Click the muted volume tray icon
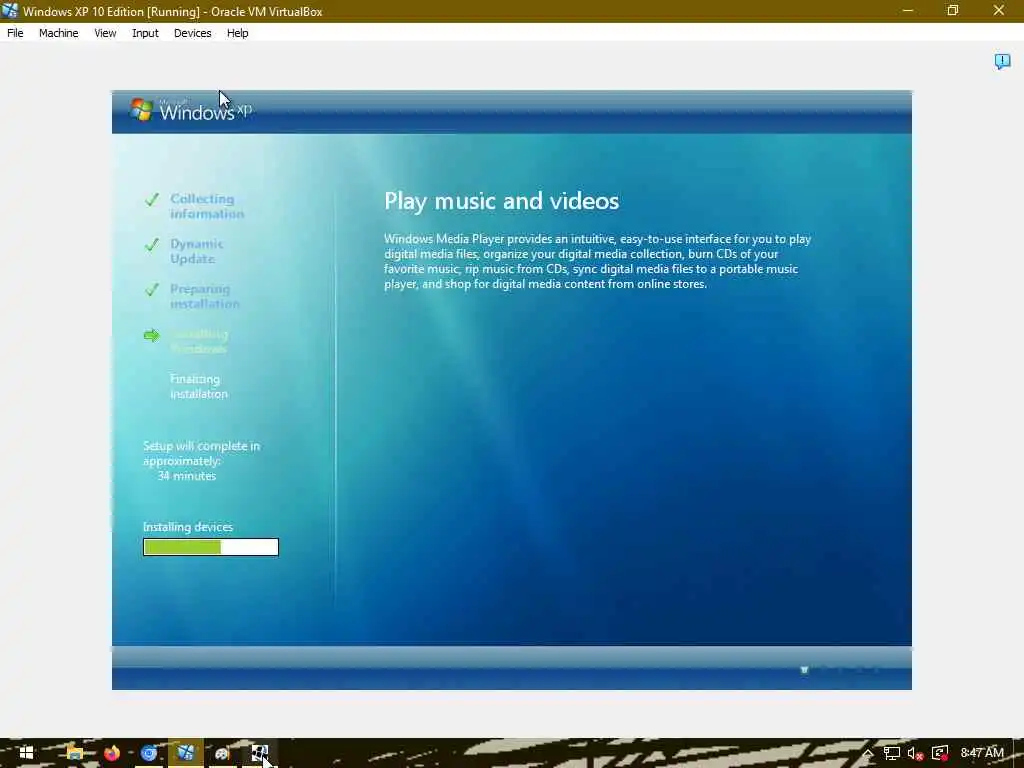The image size is (1024, 768). pos(915,753)
